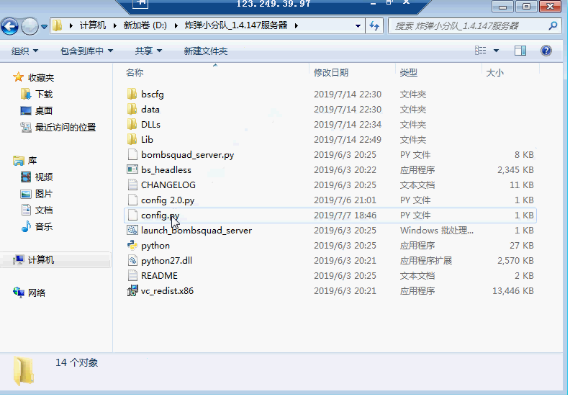Open Help with the question mark icon
Screen dimensions: 568x395
(x=546, y=50)
